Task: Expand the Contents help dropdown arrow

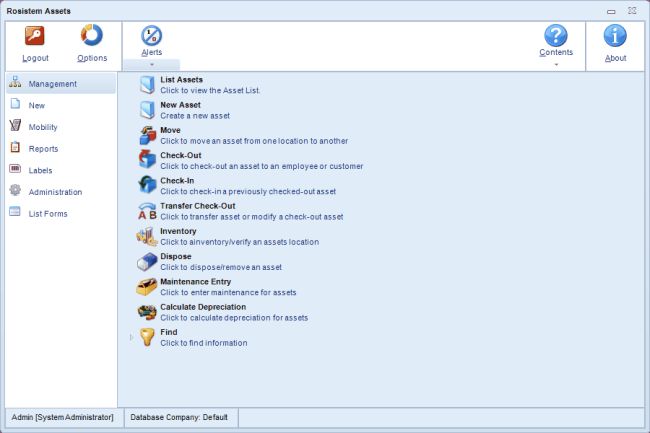Action: pos(556,64)
